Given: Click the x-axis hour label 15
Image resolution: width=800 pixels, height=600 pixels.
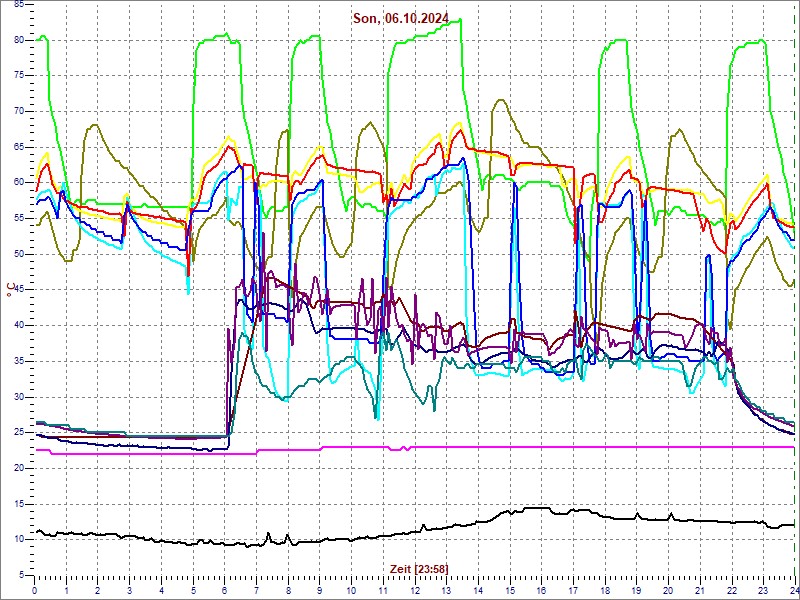Looking at the screenshot, I should pos(510,589).
